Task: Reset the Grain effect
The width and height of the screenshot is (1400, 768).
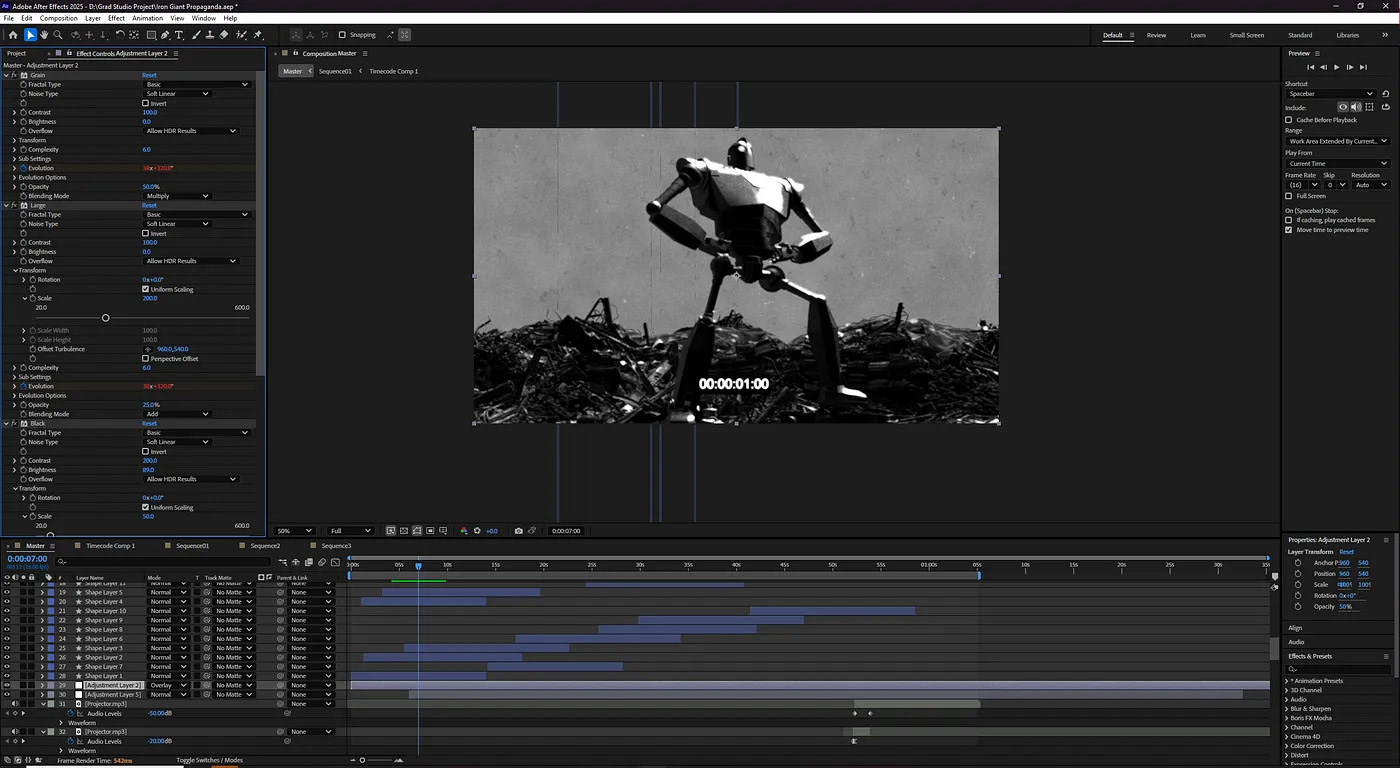Action: click(149, 75)
